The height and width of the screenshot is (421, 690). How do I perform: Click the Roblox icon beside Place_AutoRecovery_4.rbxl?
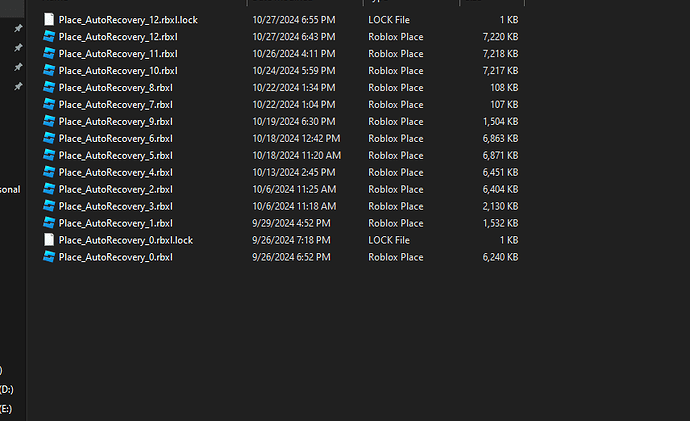coord(48,172)
